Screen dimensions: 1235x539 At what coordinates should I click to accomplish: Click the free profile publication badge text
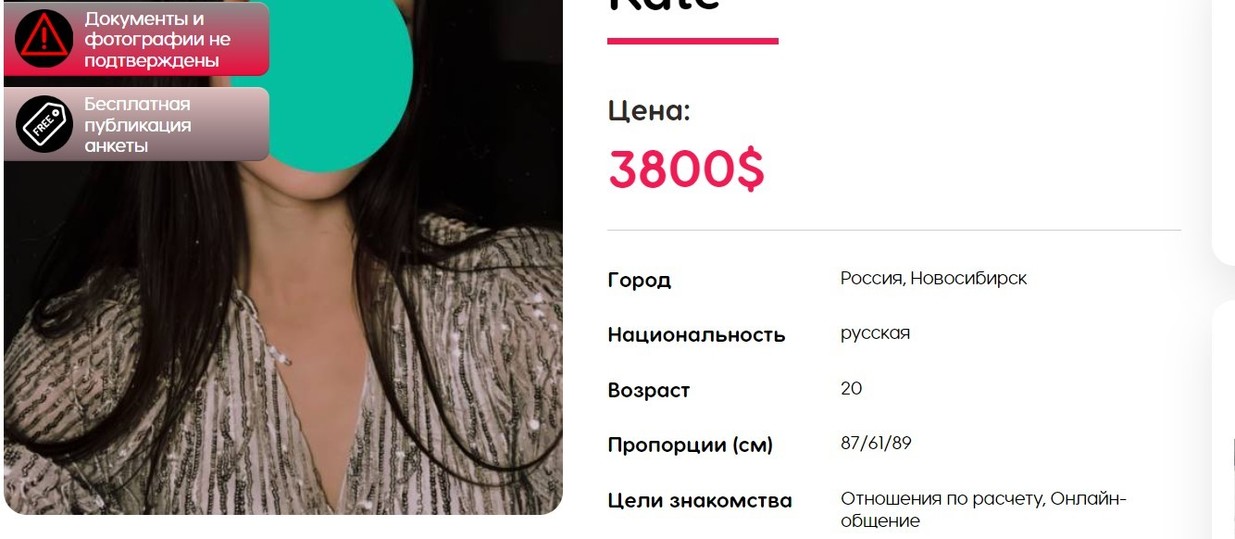138,125
